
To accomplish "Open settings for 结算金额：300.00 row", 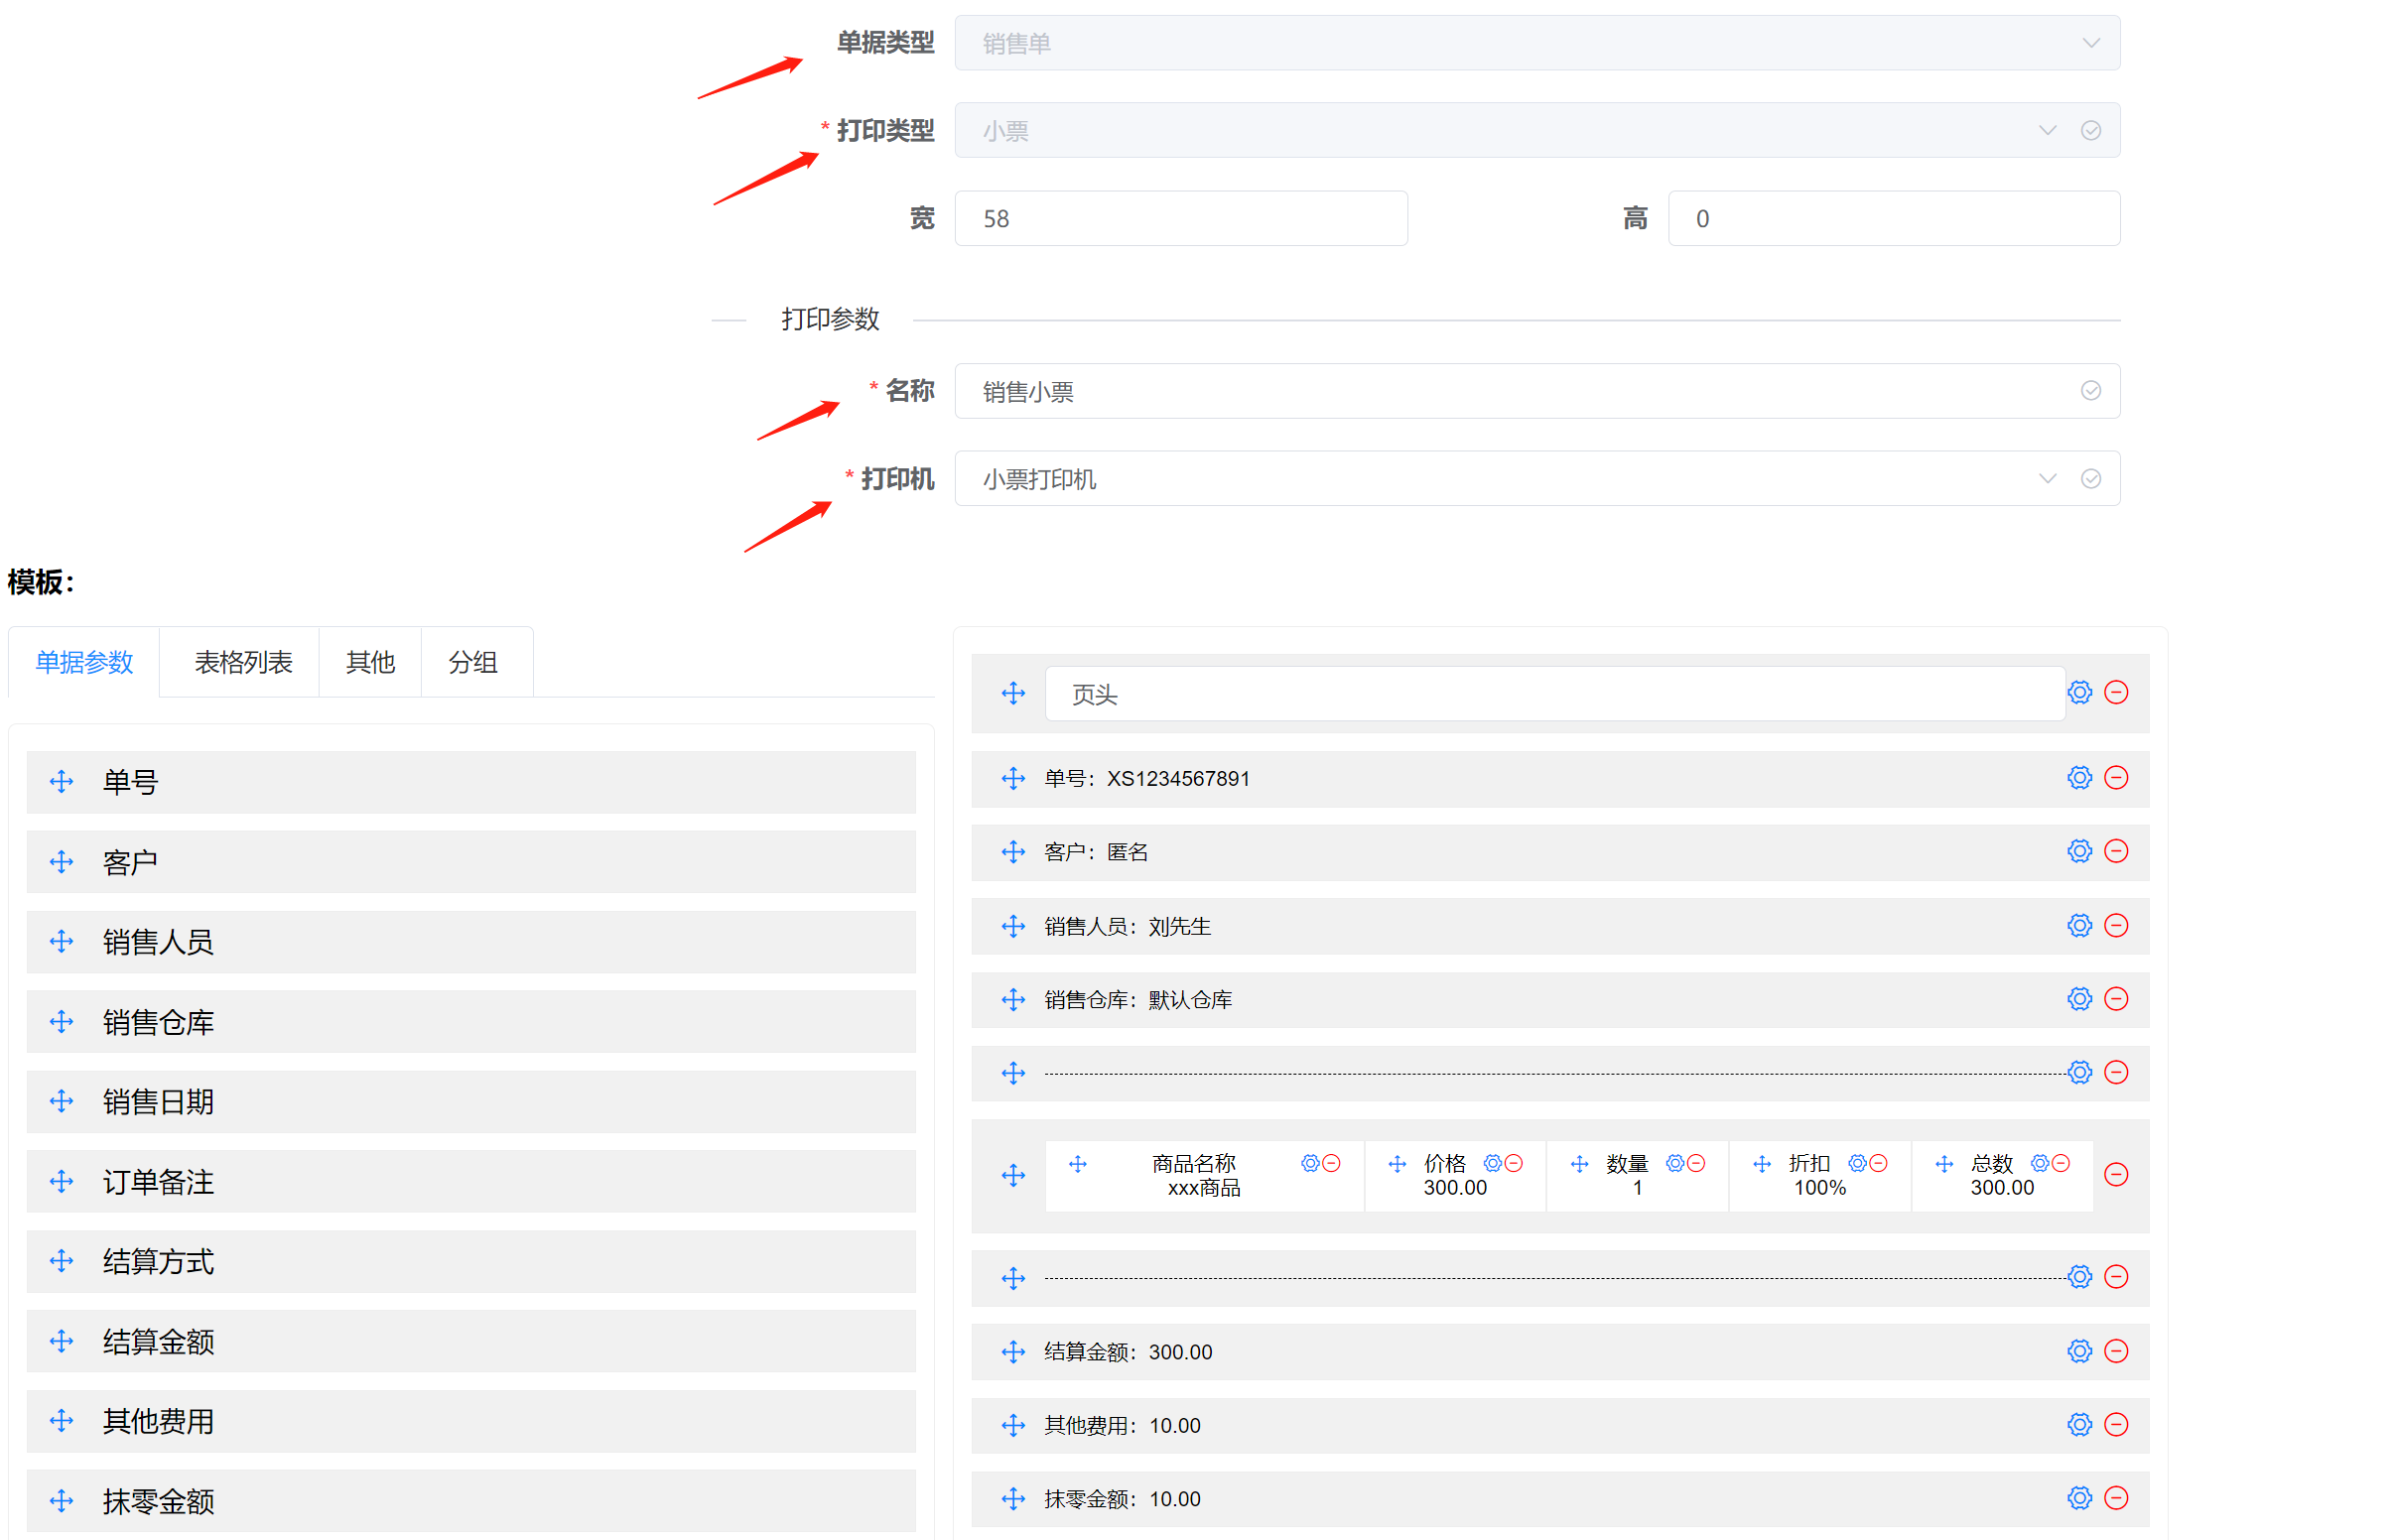I will pyautogui.click(x=2079, y=1351).
